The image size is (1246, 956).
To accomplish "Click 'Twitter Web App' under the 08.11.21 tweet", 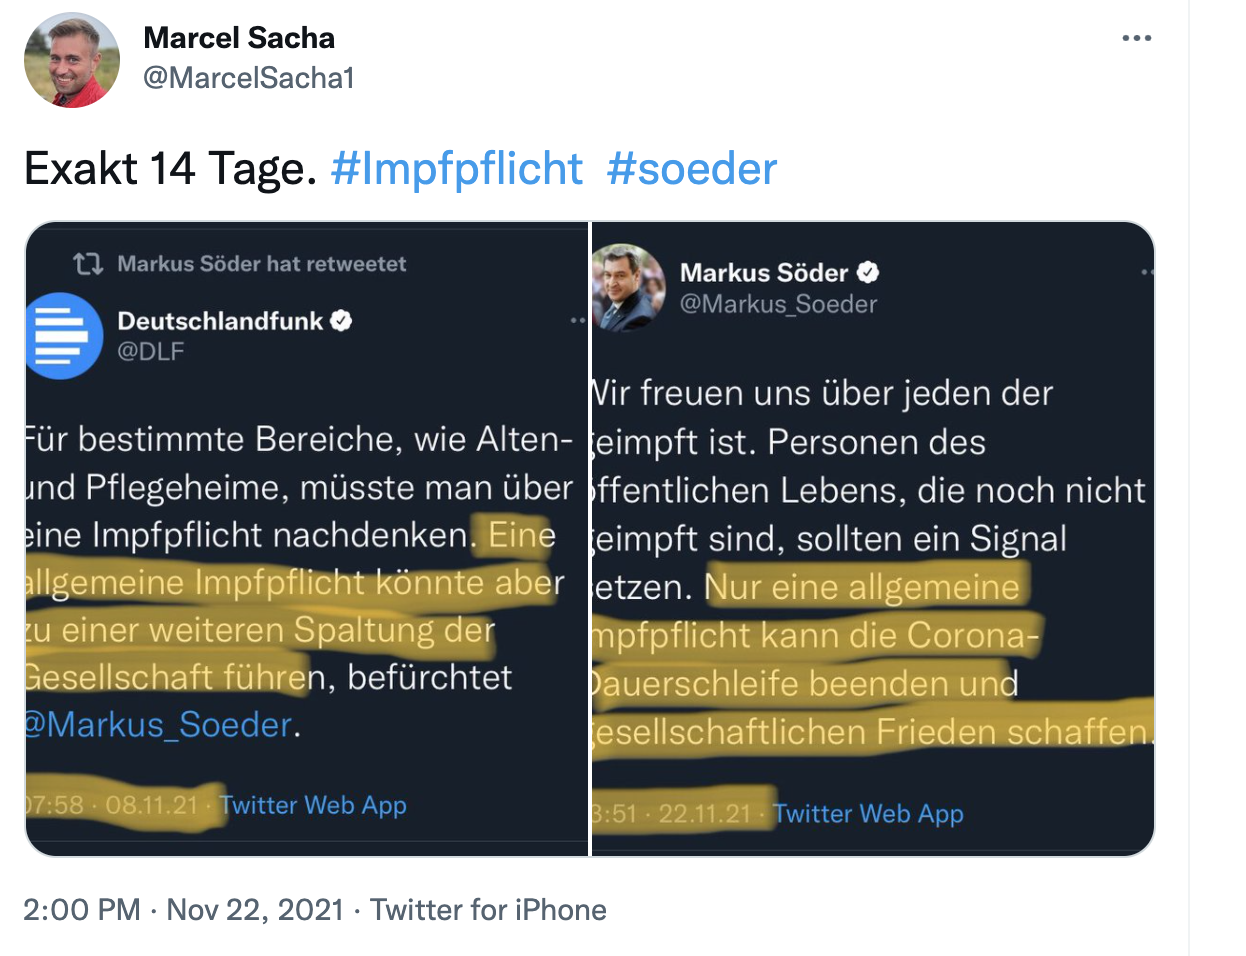I will click(313, 805).
